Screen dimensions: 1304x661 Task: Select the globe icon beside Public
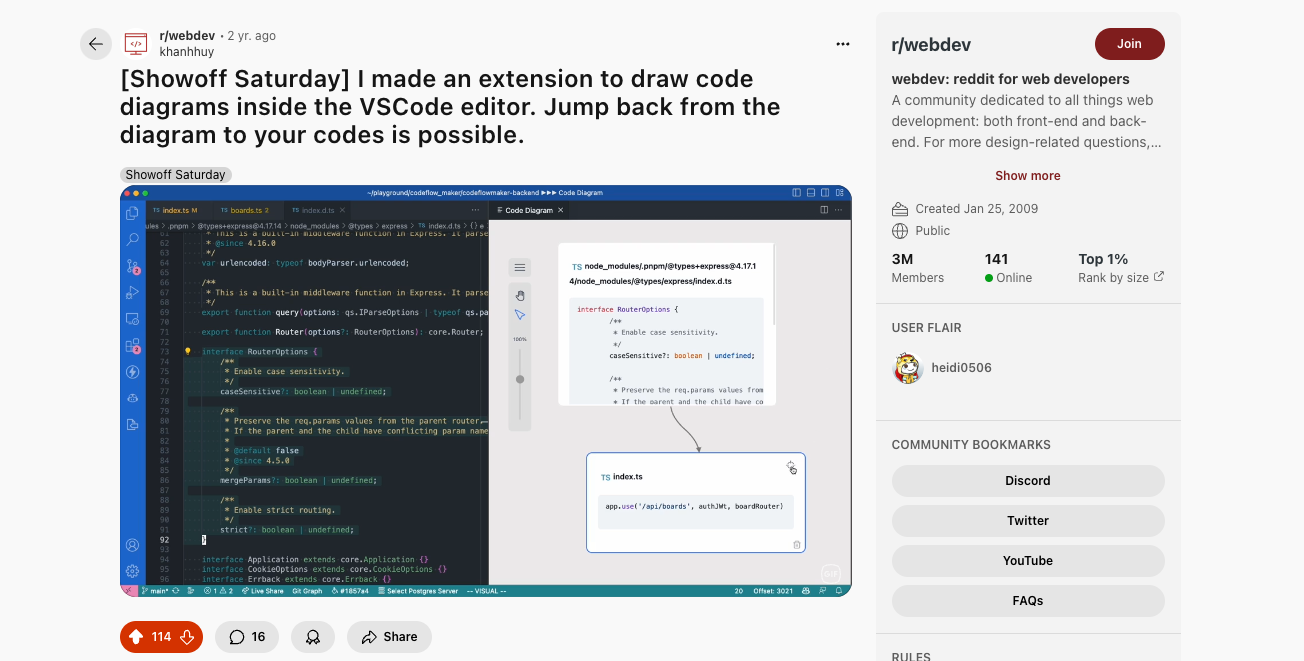(x=900, y=231)
